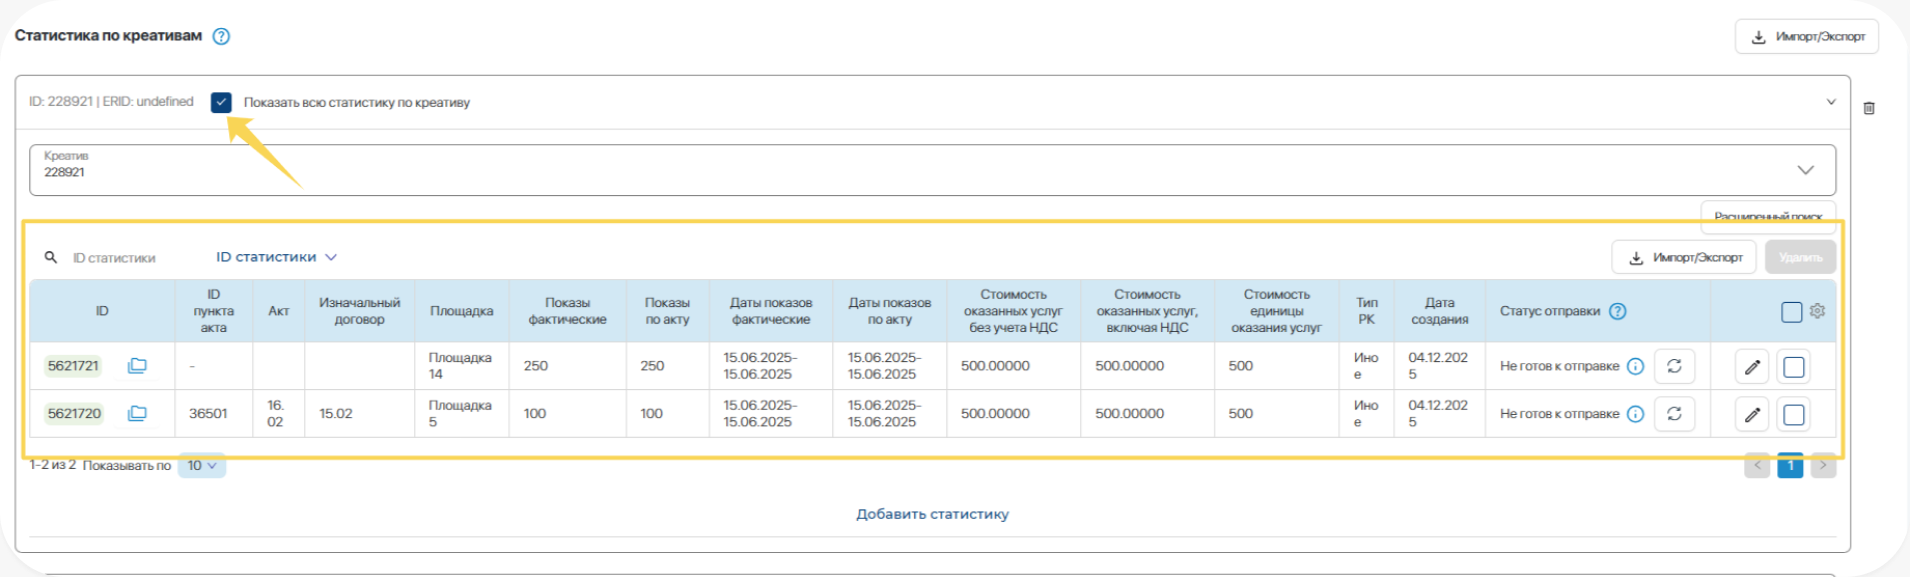Click the Добавить статистику link
1910x577 pixels.
pos(932,514)
